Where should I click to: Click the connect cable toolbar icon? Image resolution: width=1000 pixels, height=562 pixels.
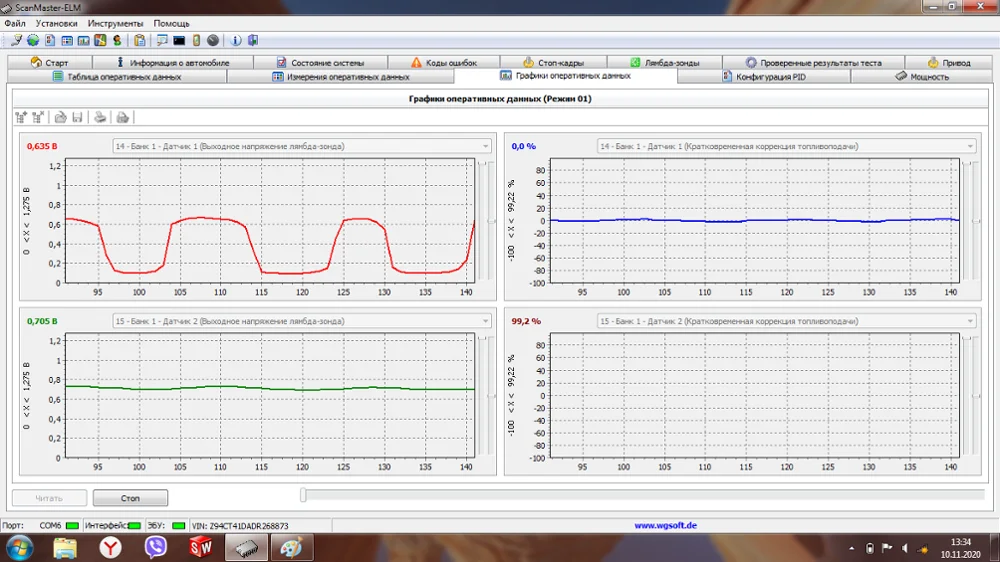click(x=16, y=40)
